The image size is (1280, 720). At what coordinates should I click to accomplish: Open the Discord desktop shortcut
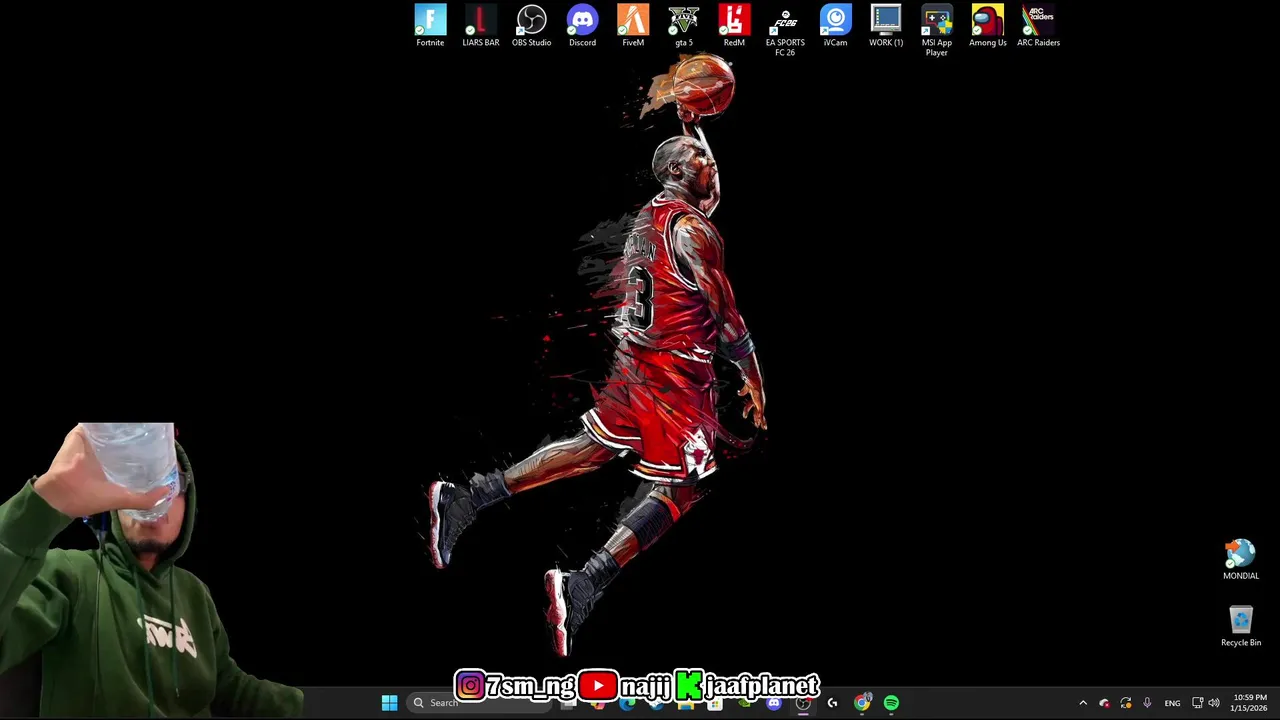pyautogui.click(x=582, y=26)
